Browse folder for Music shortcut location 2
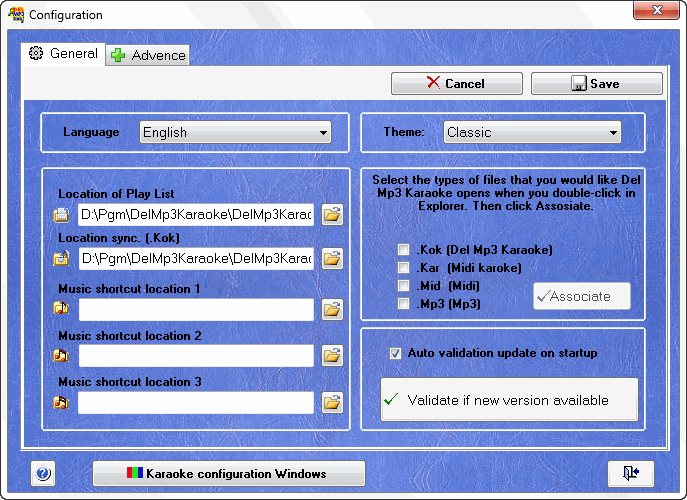Screen dimensions: 687x500 point(332,356)
